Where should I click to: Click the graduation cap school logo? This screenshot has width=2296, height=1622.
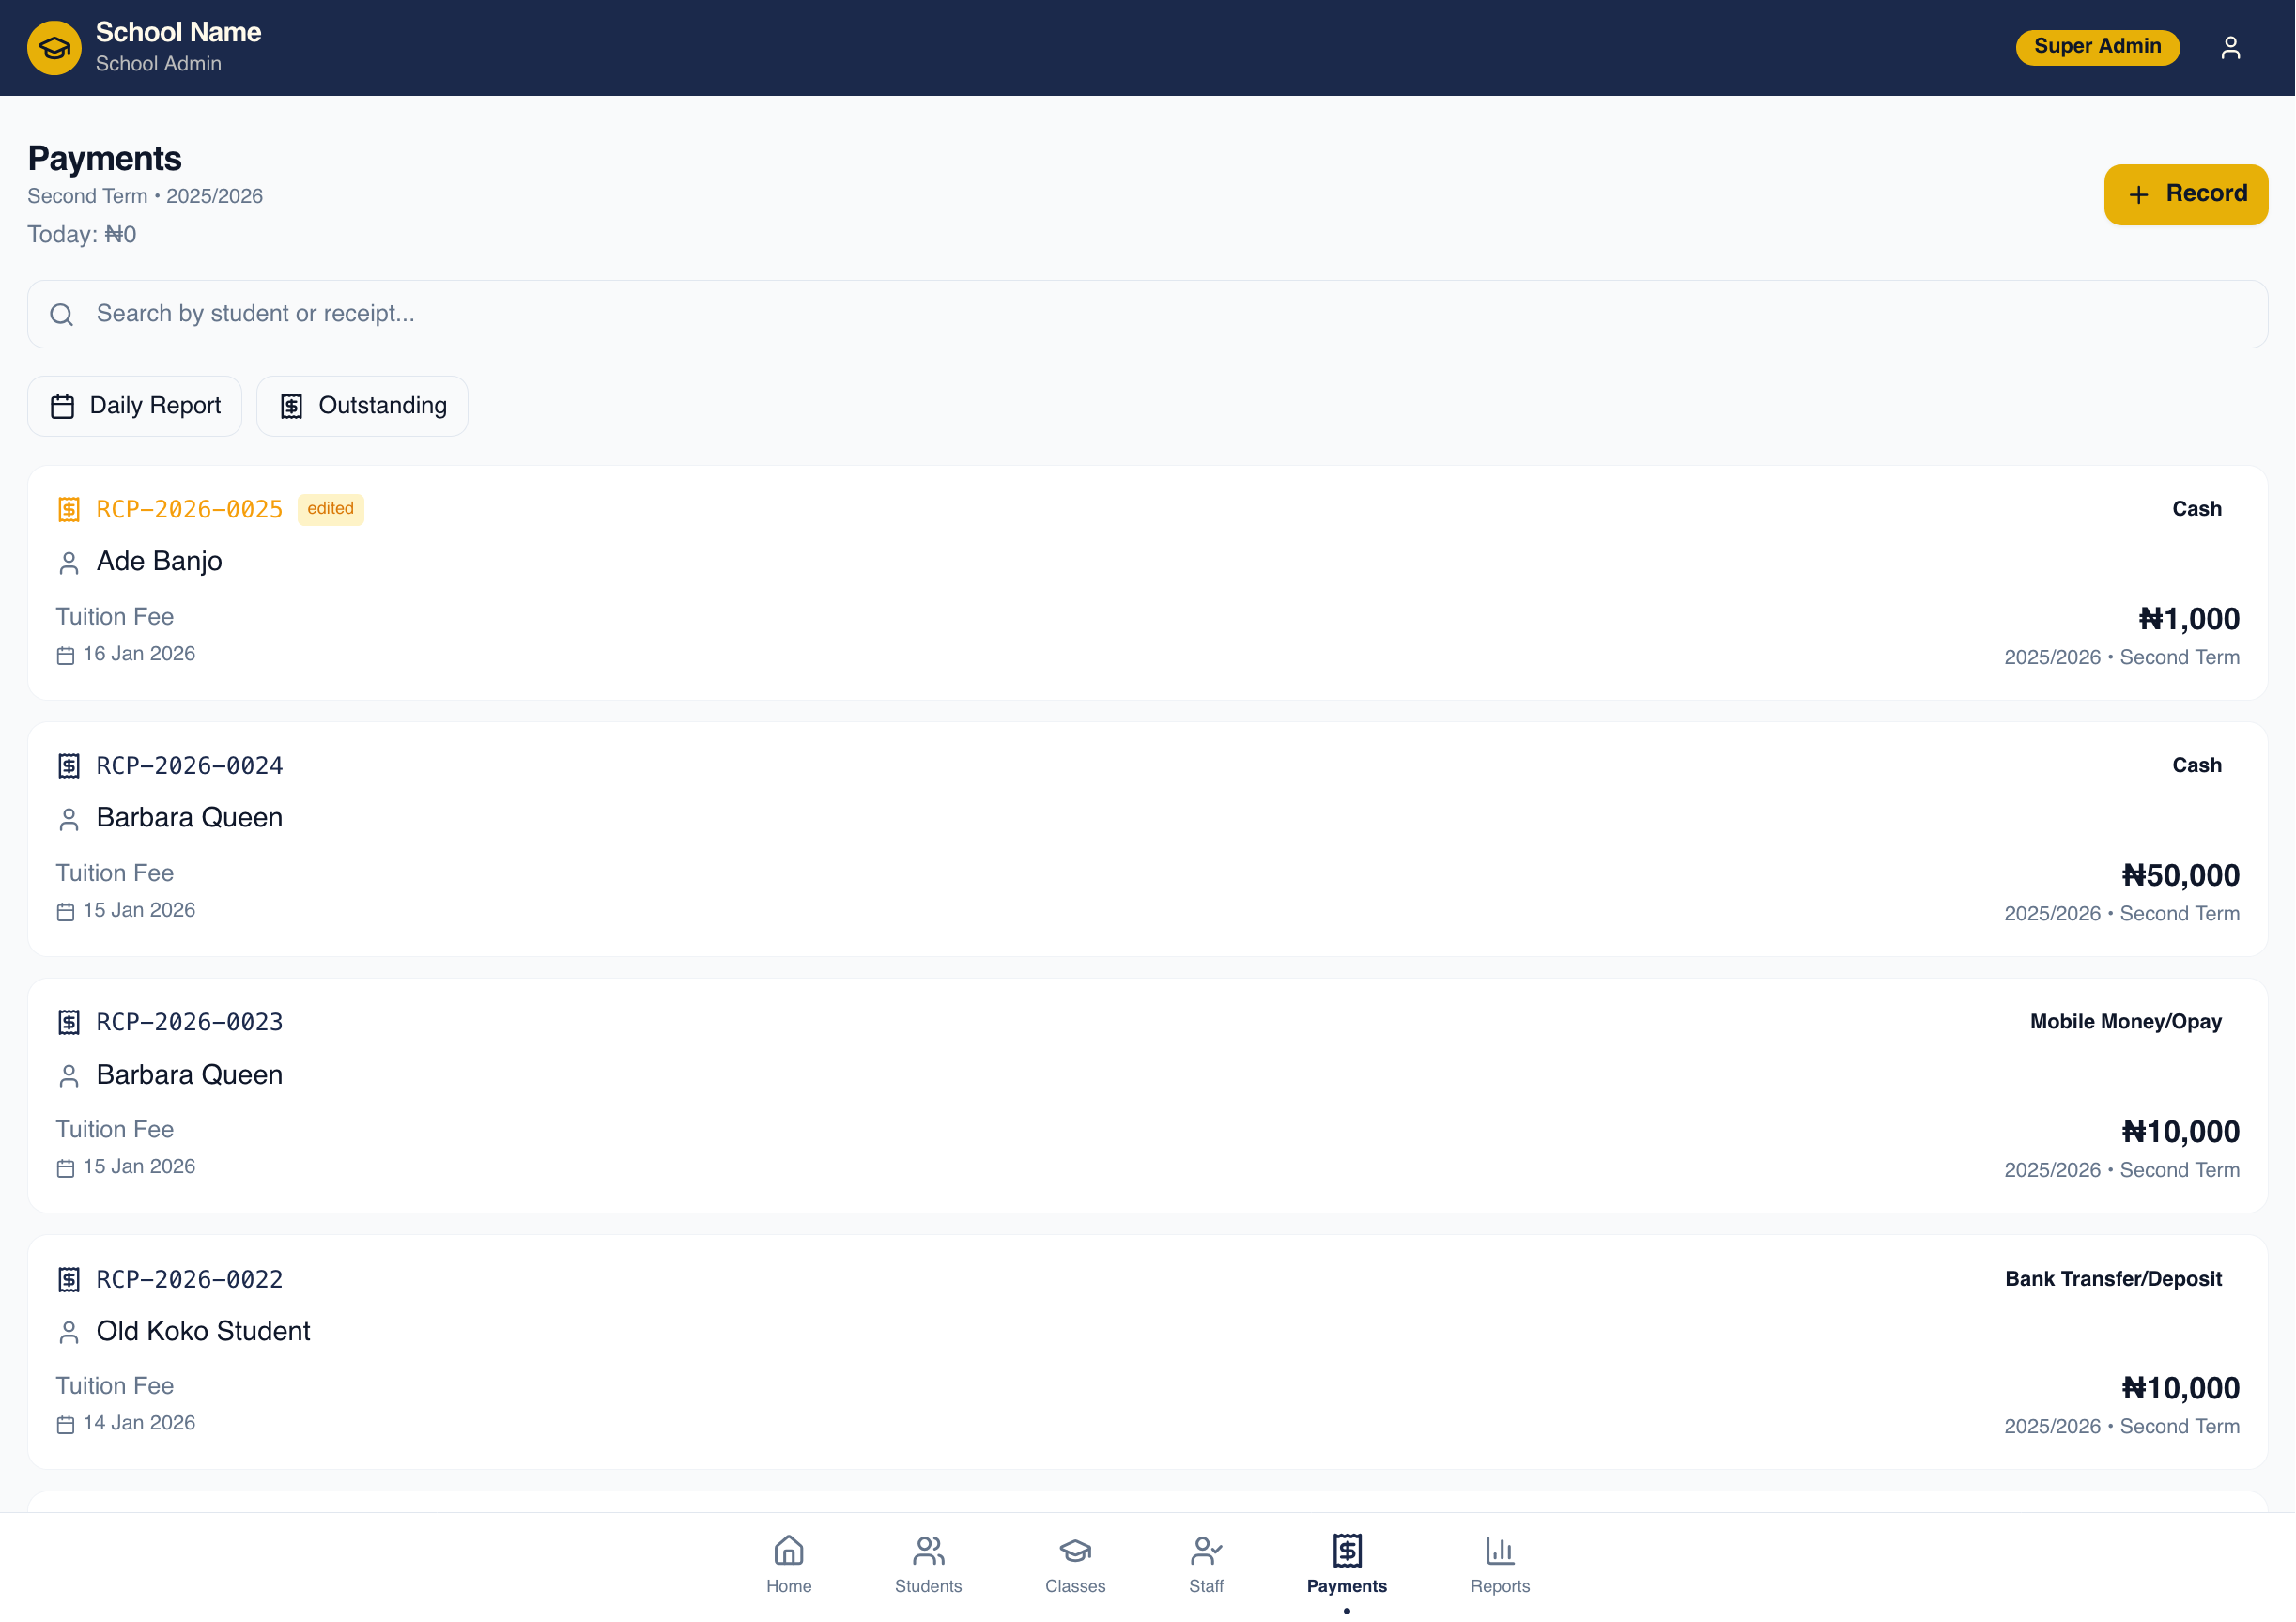(x=54, y=47)
